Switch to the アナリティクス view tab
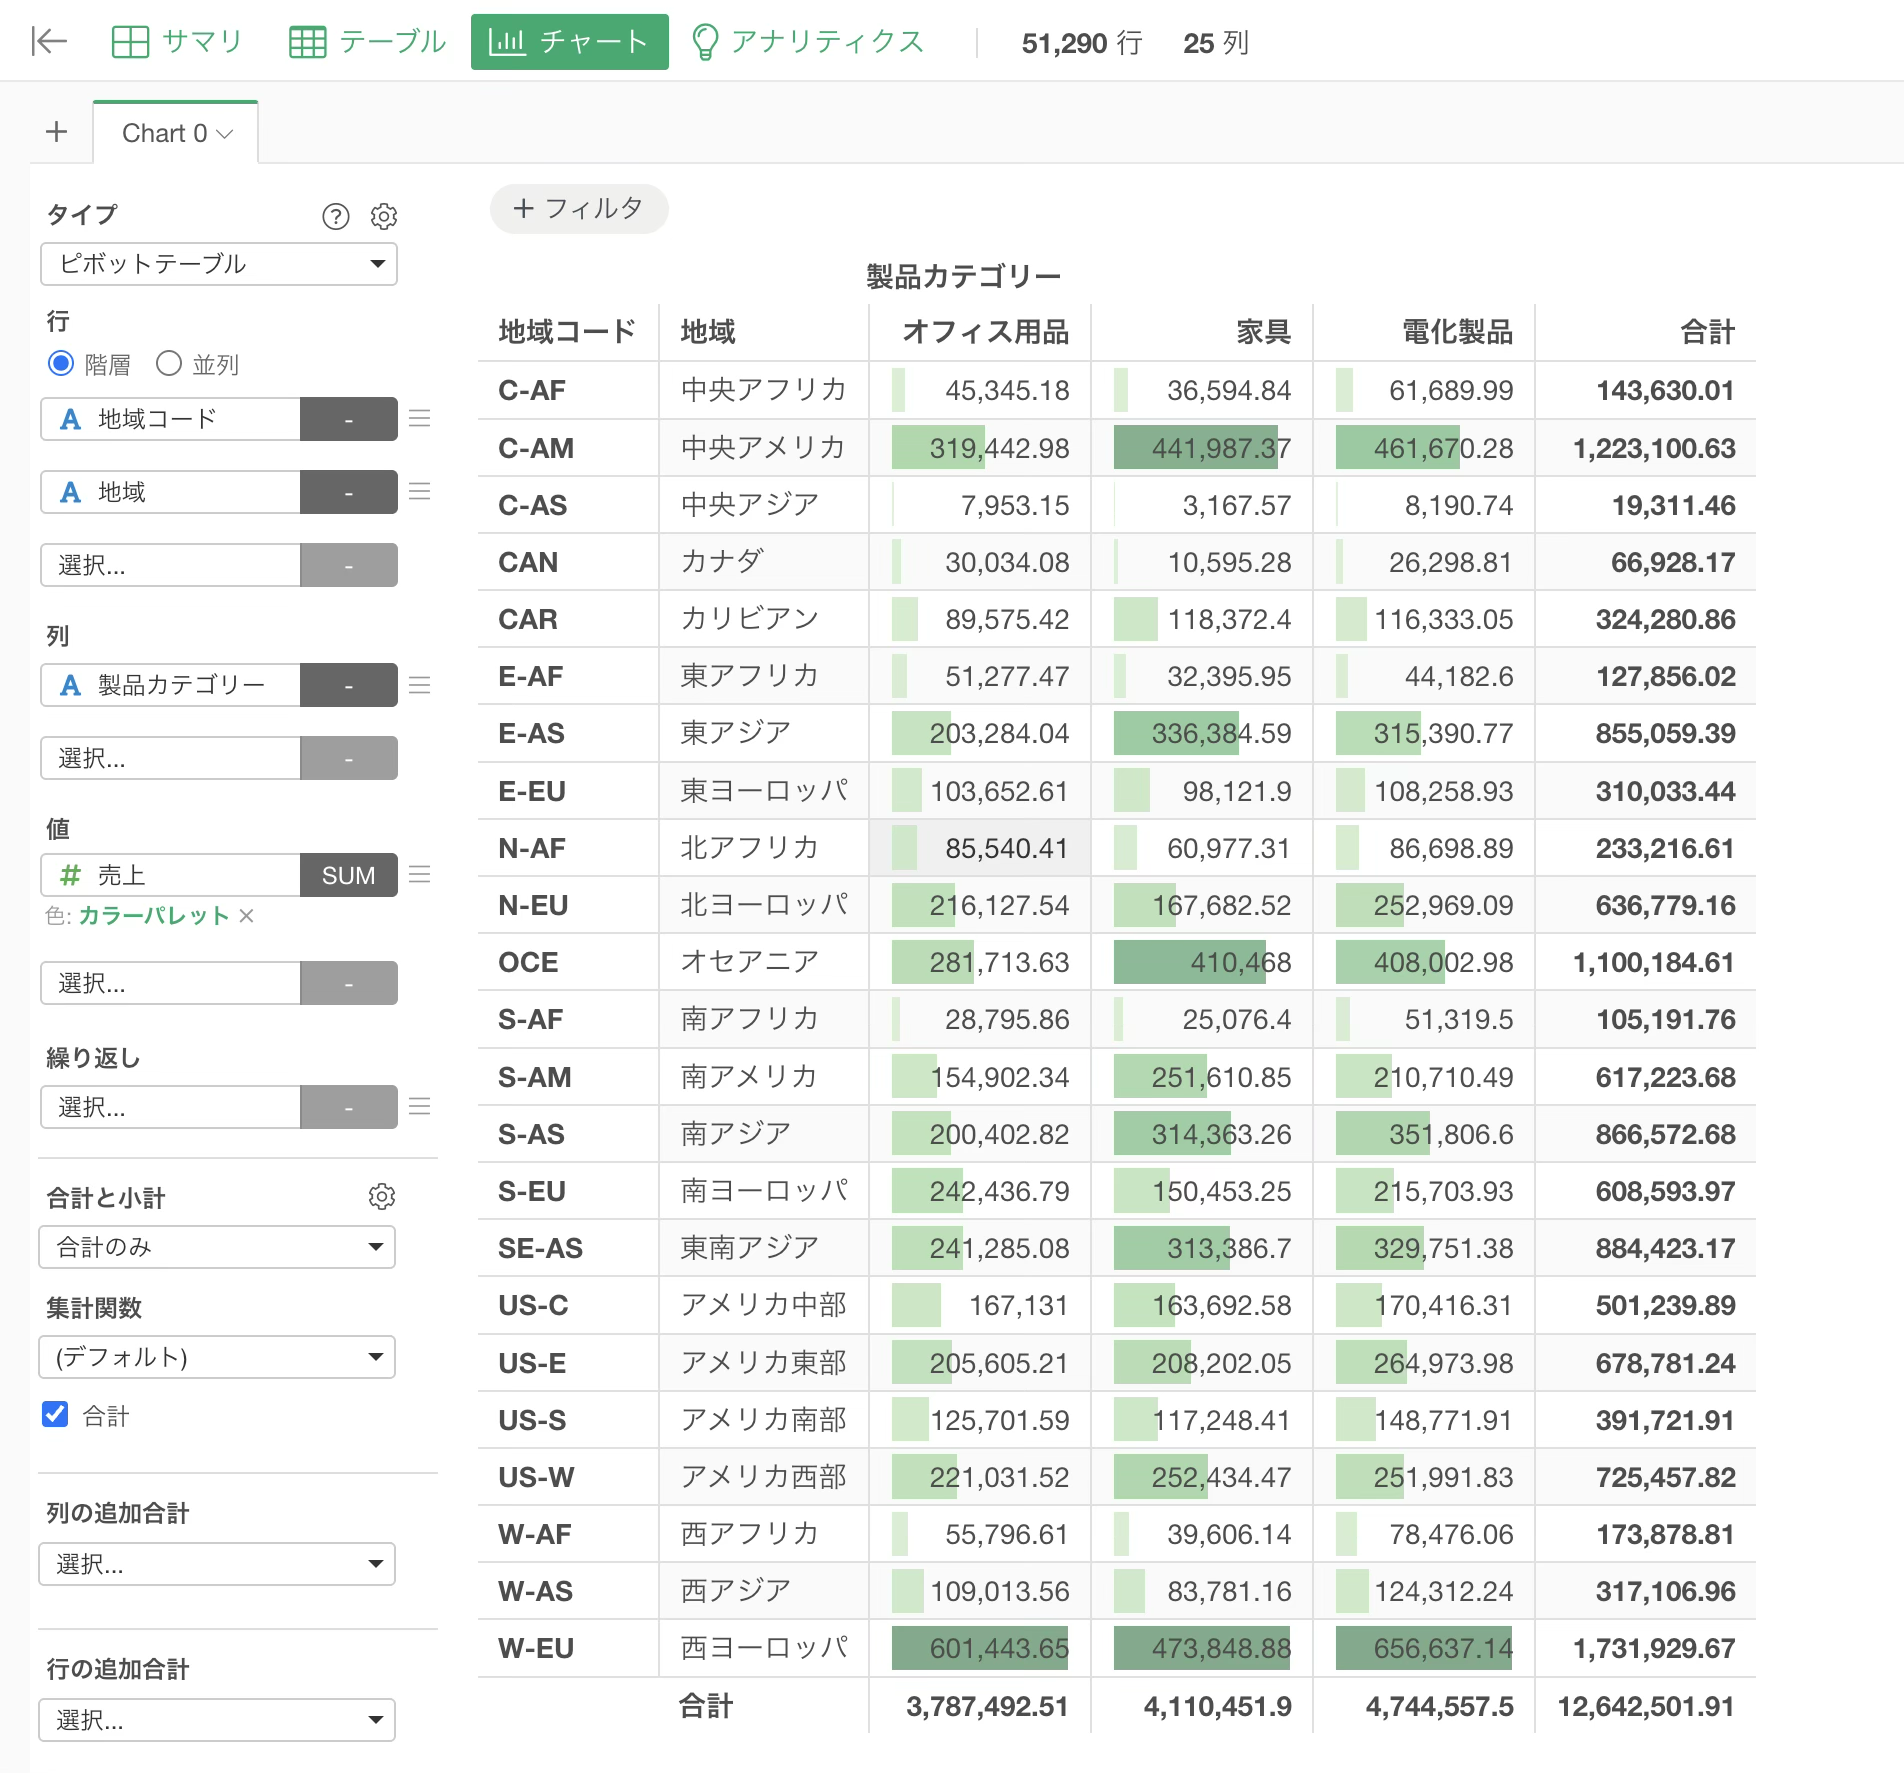Image resolution: width=1904 pixels, height=1773 pixels. tap(808, 42)
